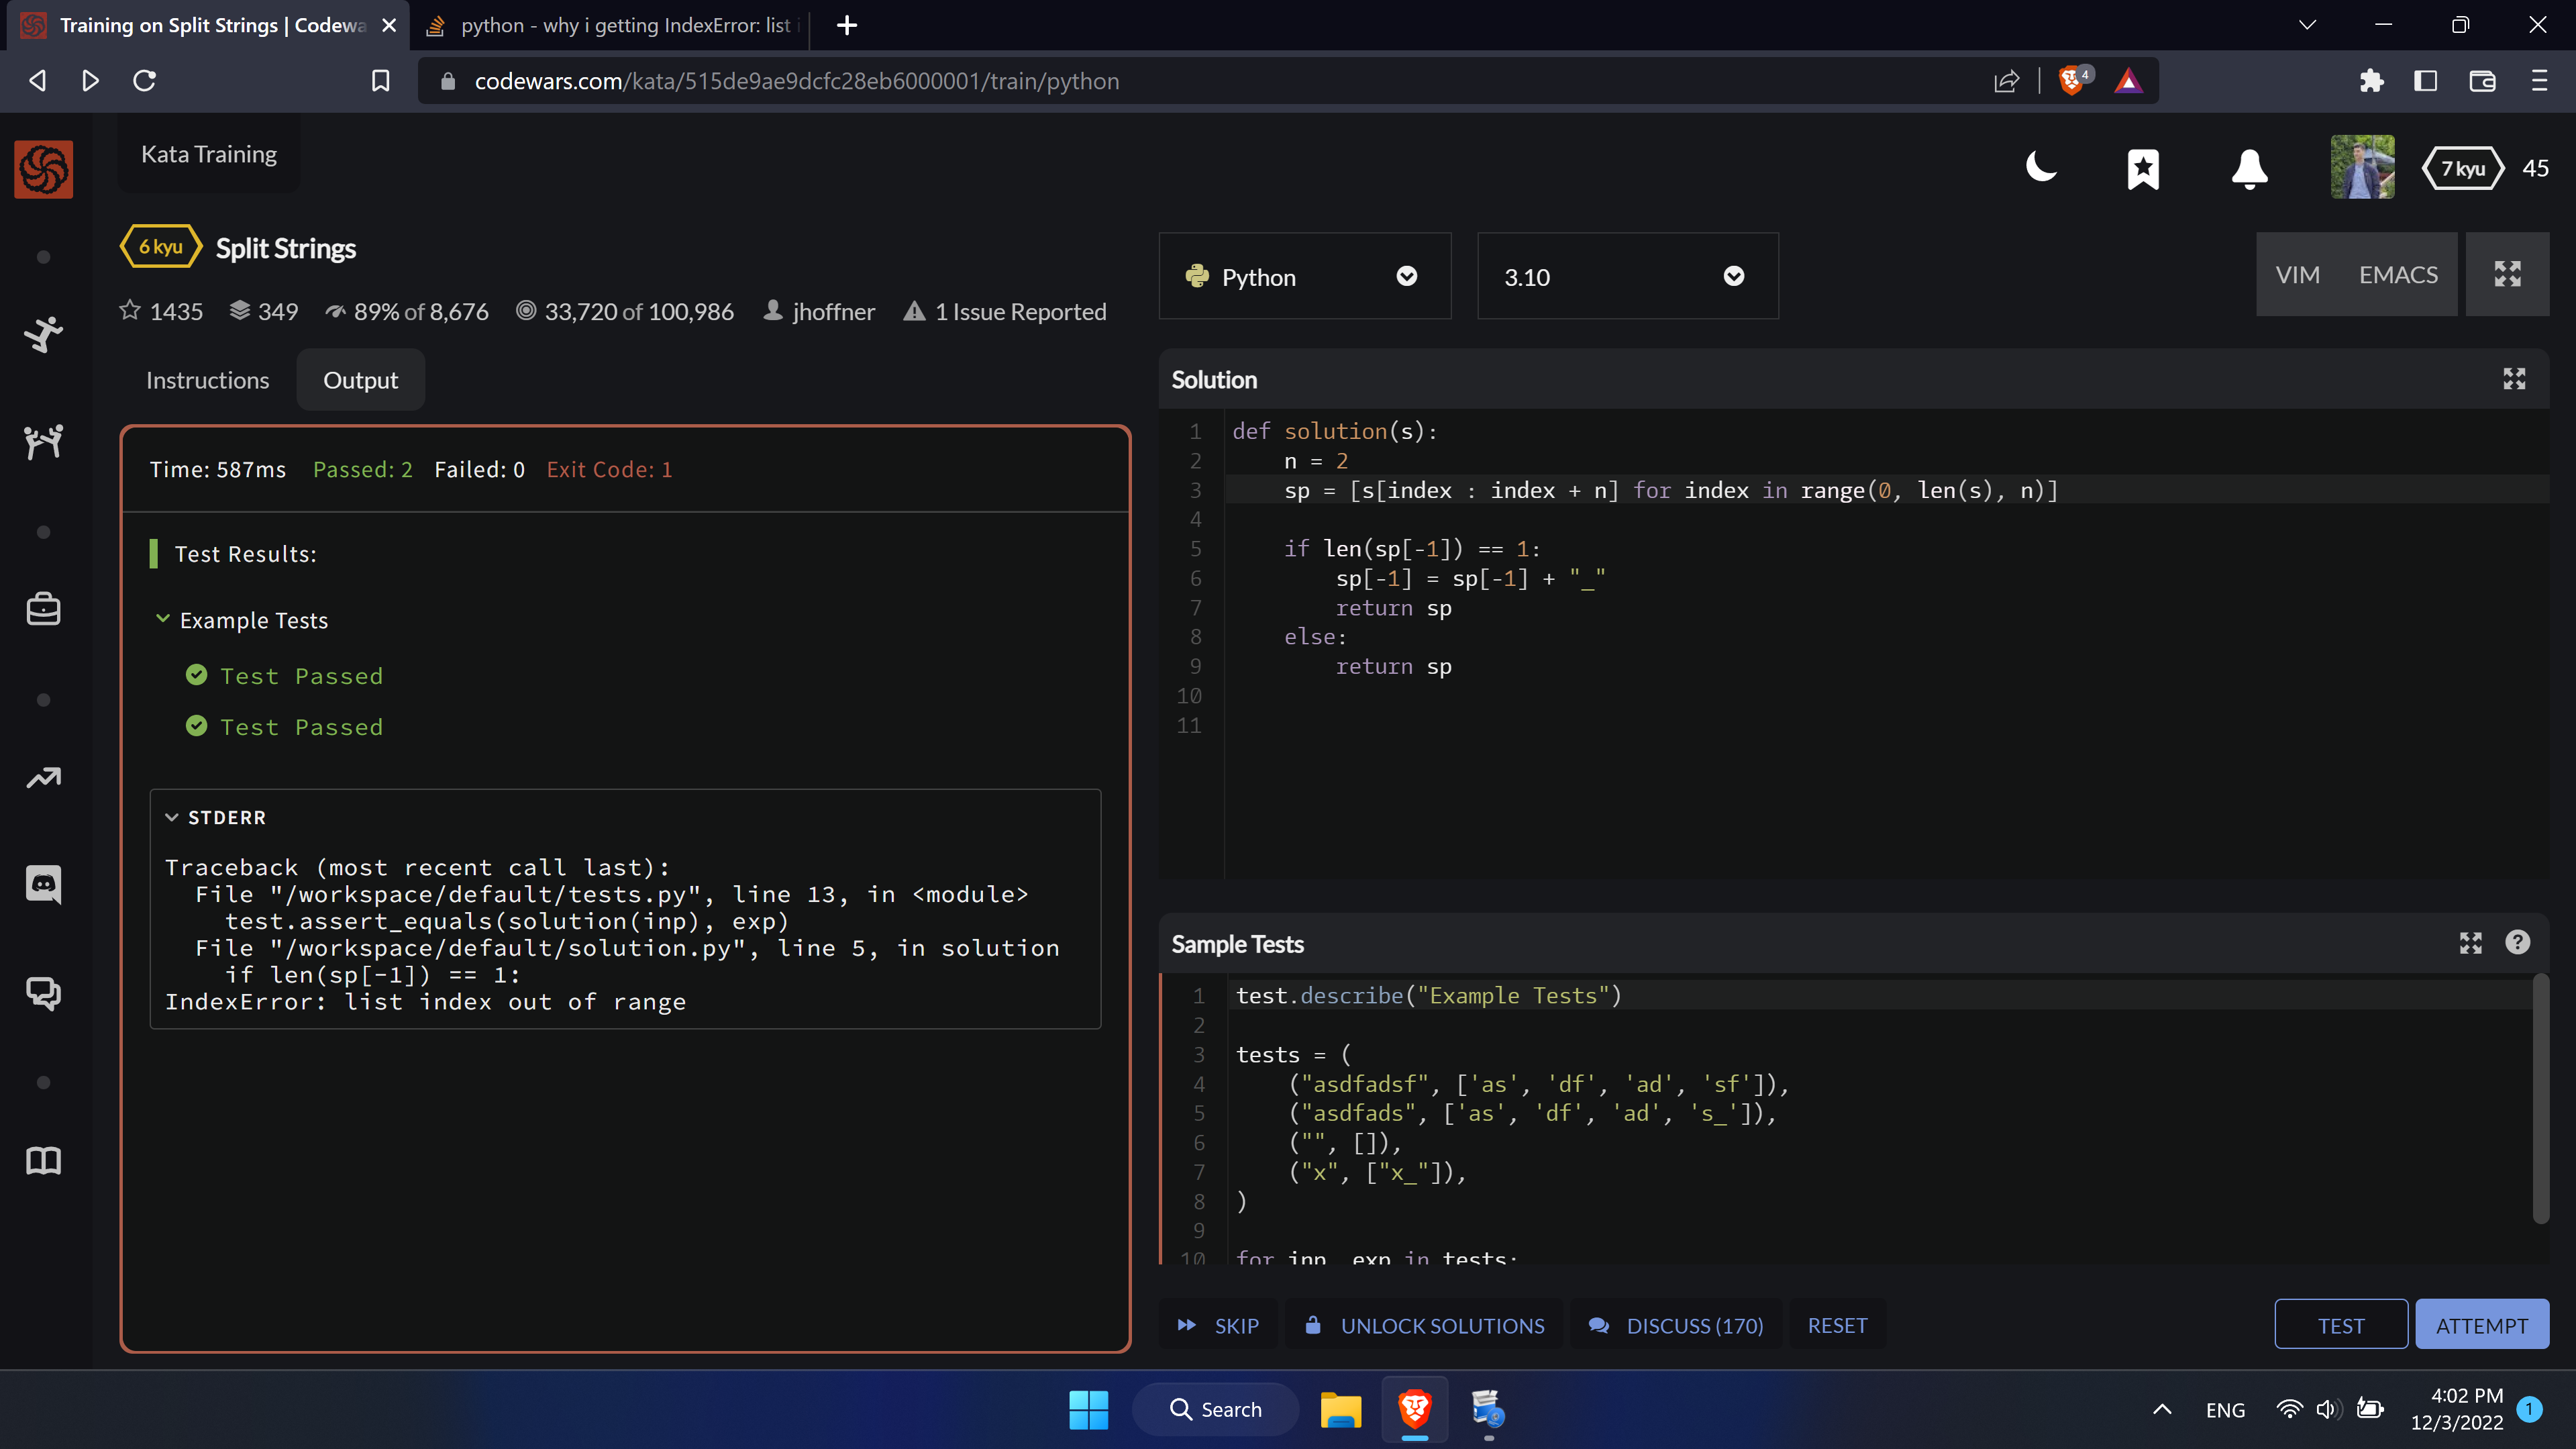Switch to the Stack Overflow IndexError browser tab
The width and height of the screenshot is (2576, 1449).
click(612, 25)
